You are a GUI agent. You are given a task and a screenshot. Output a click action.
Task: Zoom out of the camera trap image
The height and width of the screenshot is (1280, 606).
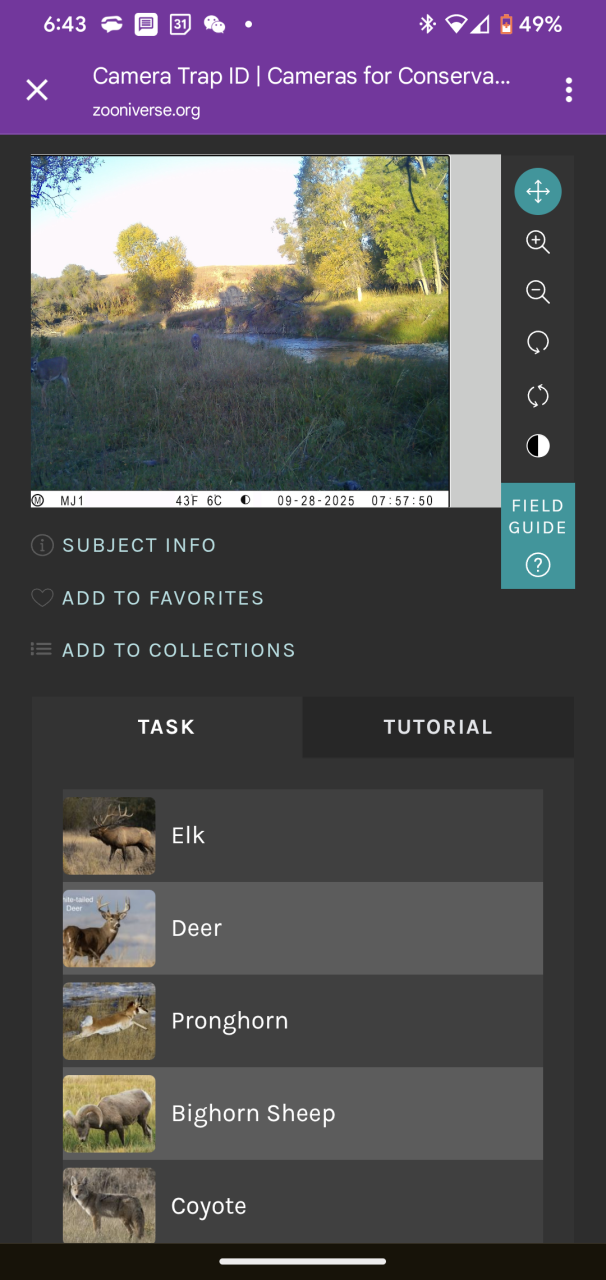(x=538, y=292)
